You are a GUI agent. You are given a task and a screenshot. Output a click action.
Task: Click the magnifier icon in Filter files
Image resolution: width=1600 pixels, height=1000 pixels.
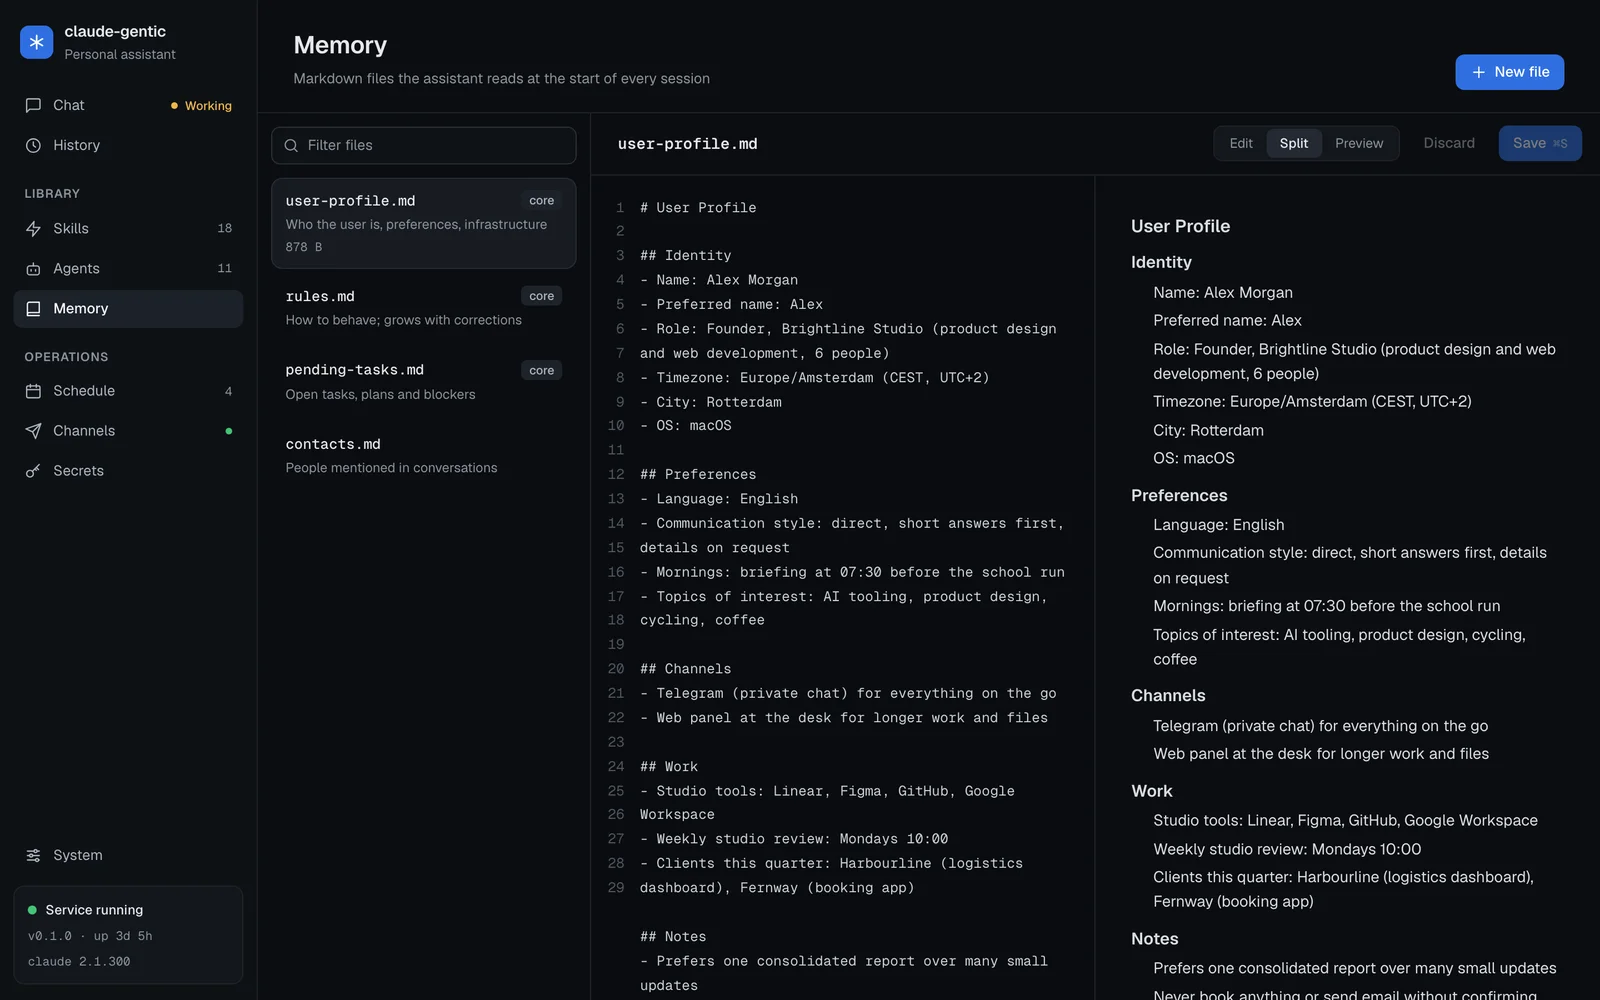coord(291,145)
